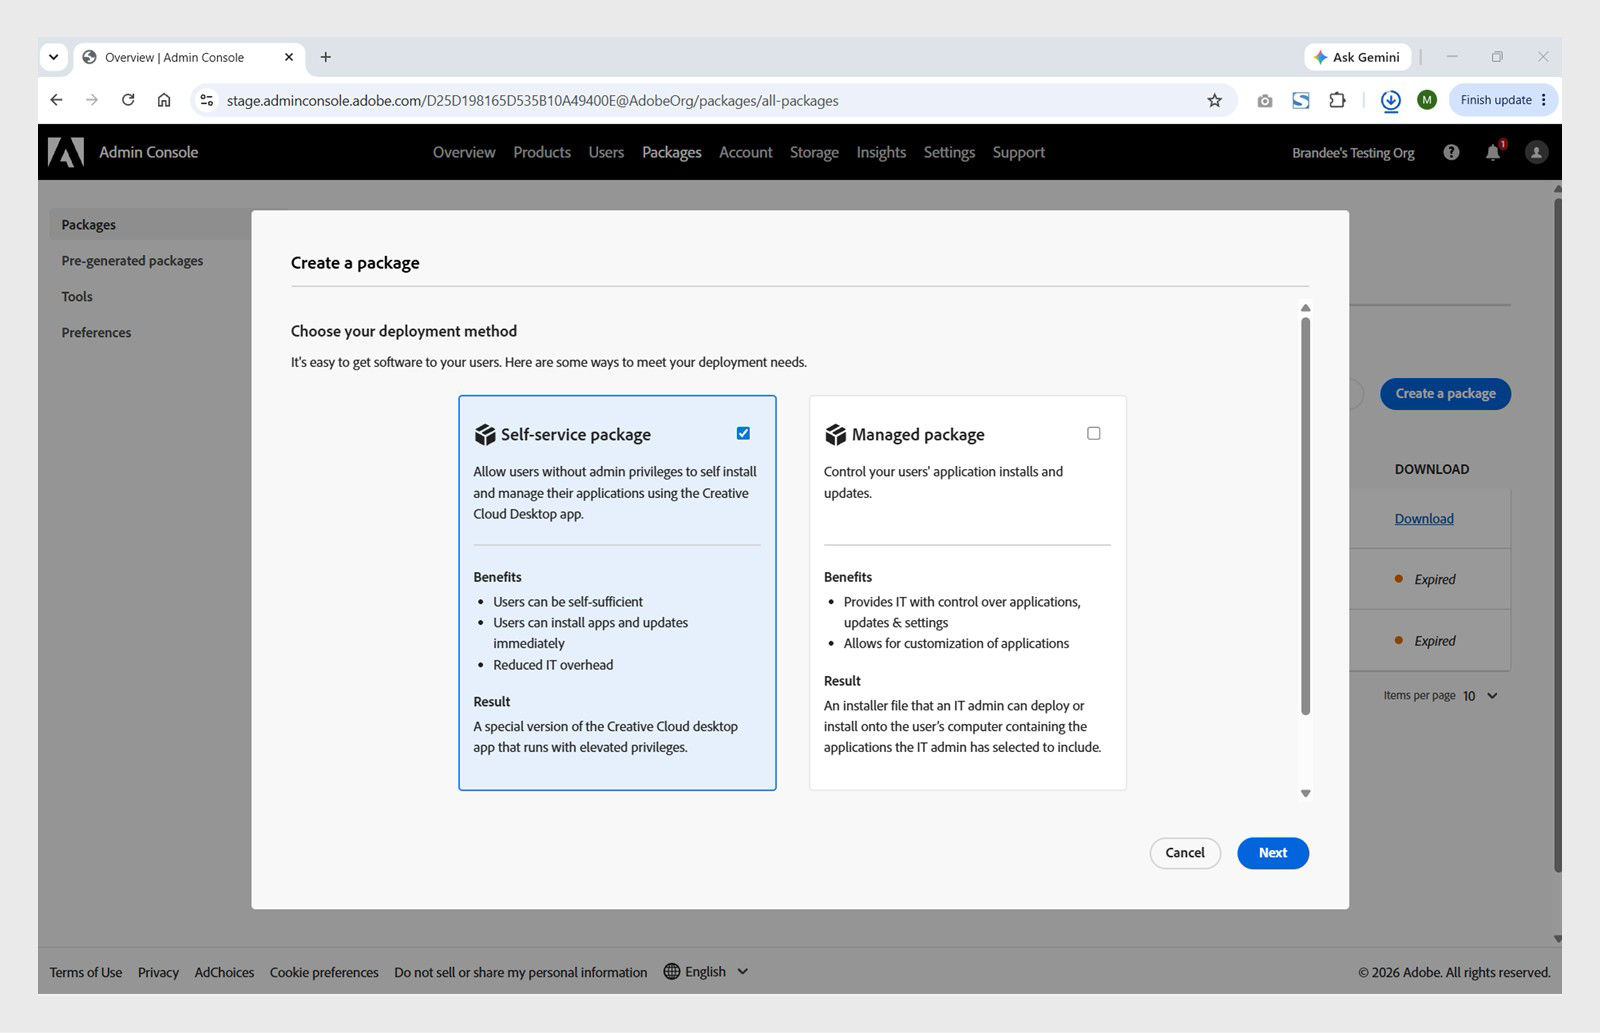Click the blue square extension icon
The width and height of the screenshot is (1600, 1033).
pyautogui.click(x=1301, y=100)
